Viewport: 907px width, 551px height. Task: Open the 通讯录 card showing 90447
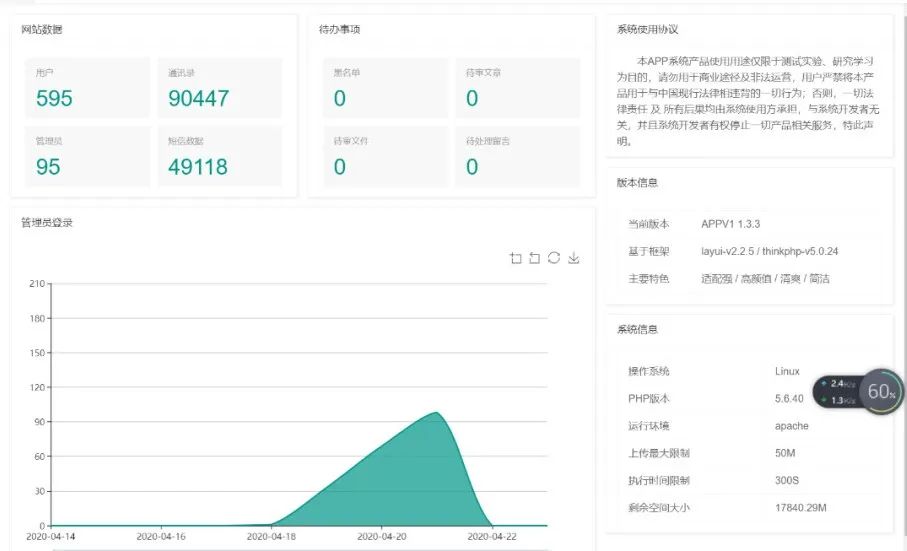(219, 88)
